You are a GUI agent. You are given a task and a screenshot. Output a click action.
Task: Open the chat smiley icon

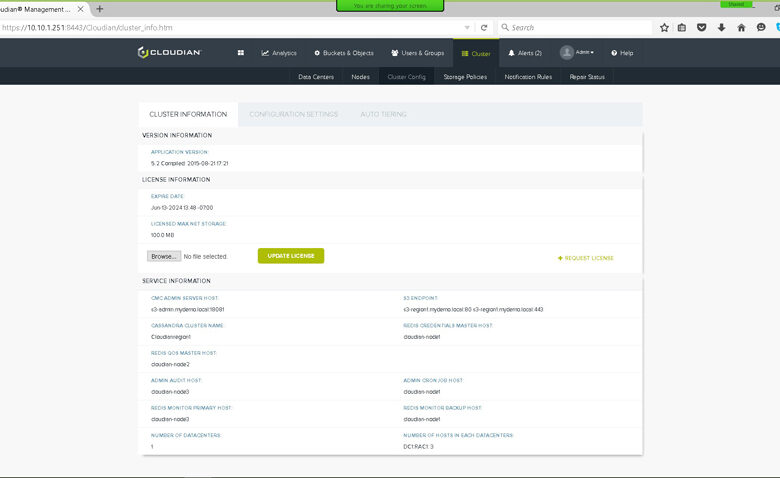[761, 27]
